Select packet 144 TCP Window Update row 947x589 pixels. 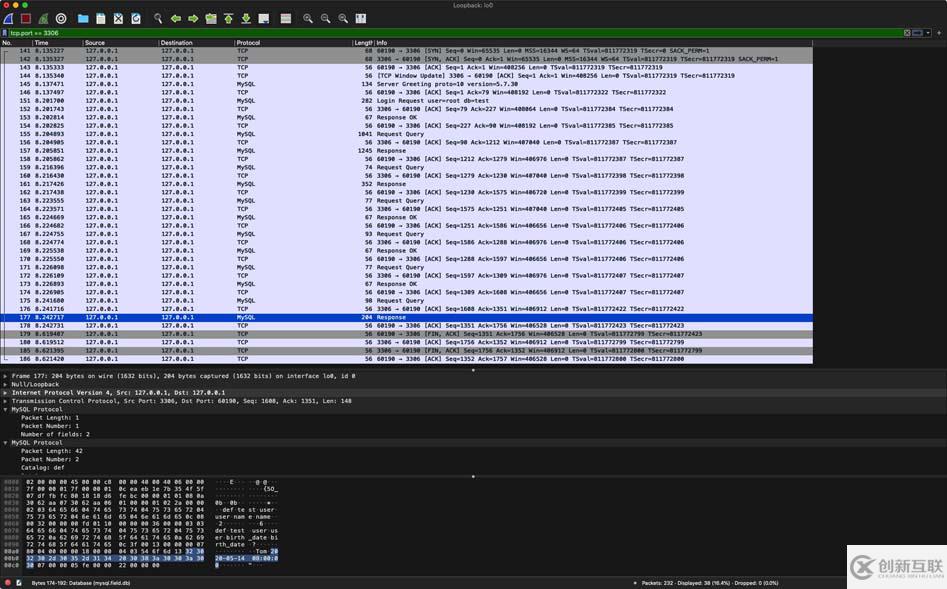406,76
